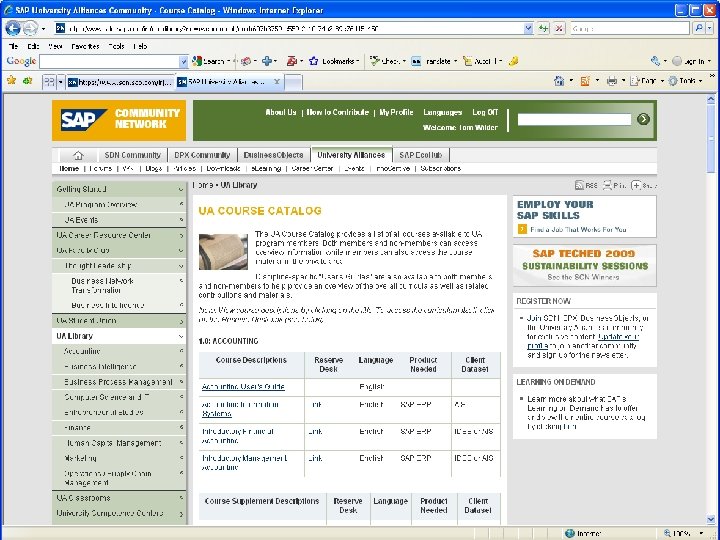This screenshot has height=540, width=720.
Task: Click in the browser address bar
Action: [x=289, y=28]
